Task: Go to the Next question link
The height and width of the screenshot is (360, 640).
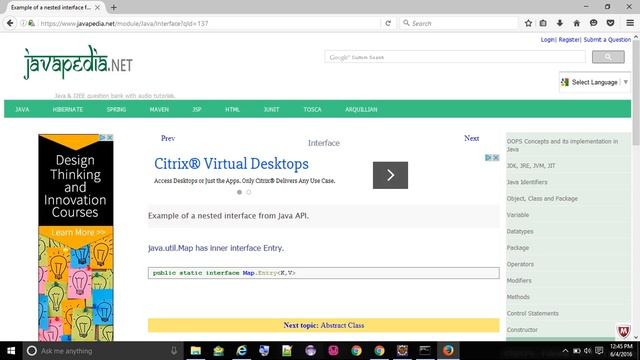Action: click(471, 138)
